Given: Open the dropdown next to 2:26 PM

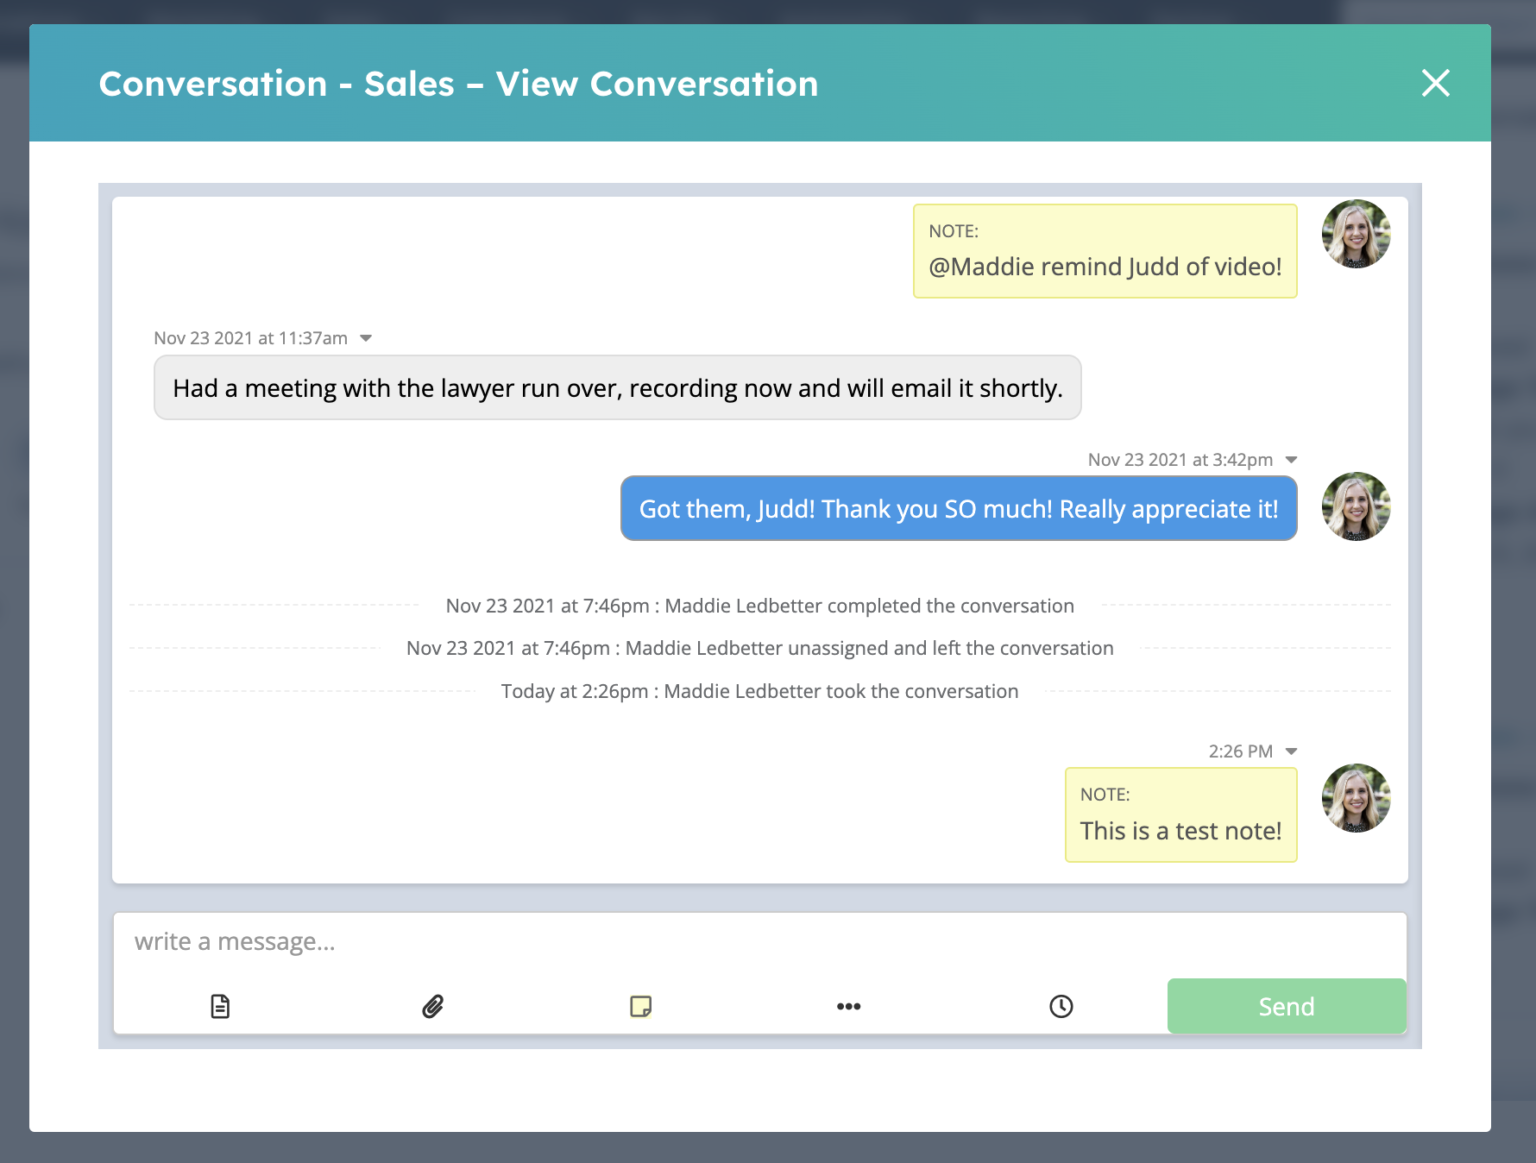Looking at the screenshot, I should pyautogui.click(x=1291, y=751).
